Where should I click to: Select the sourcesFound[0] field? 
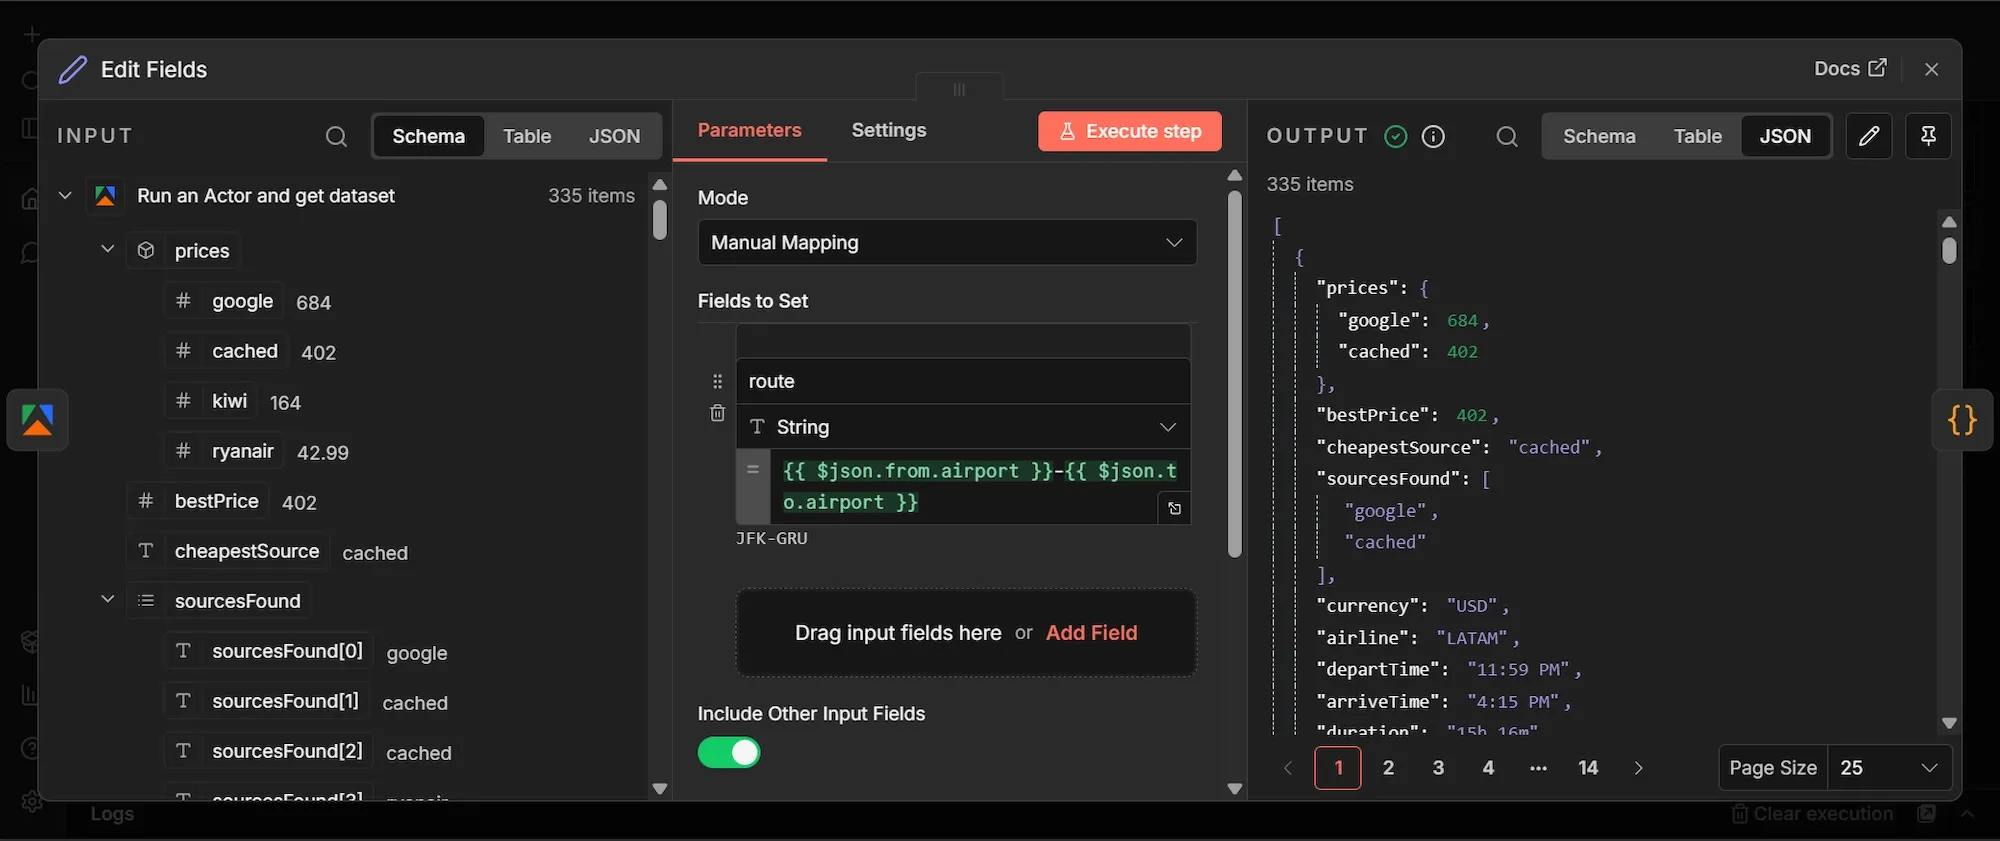tap(269, 651)
